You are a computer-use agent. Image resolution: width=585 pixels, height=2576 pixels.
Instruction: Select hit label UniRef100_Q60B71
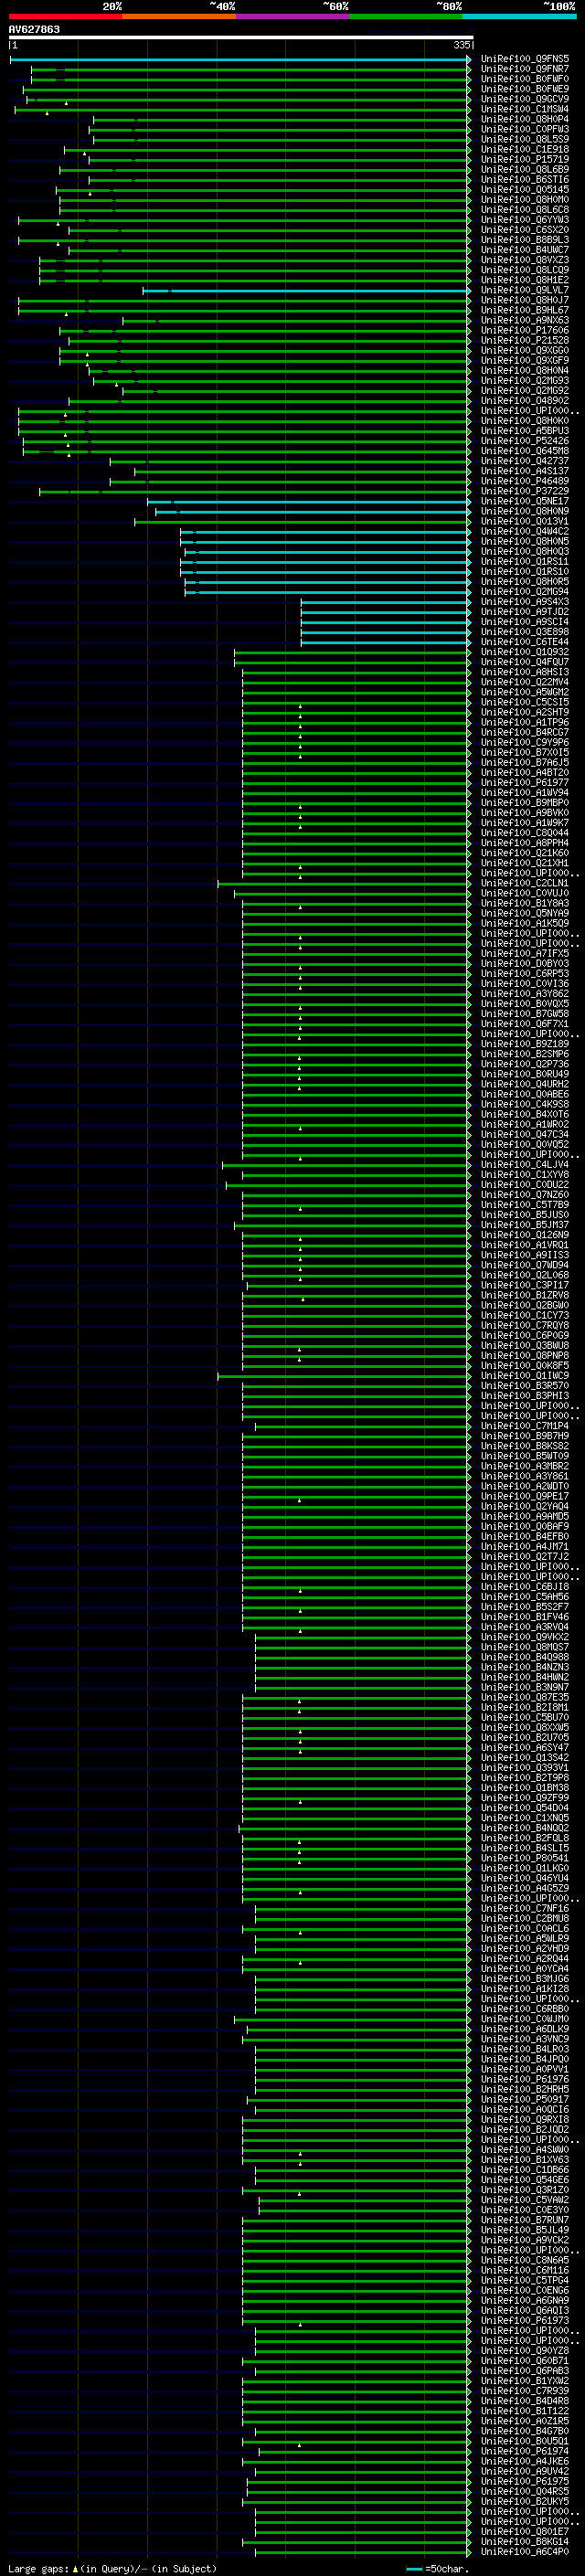[525, 2360]
